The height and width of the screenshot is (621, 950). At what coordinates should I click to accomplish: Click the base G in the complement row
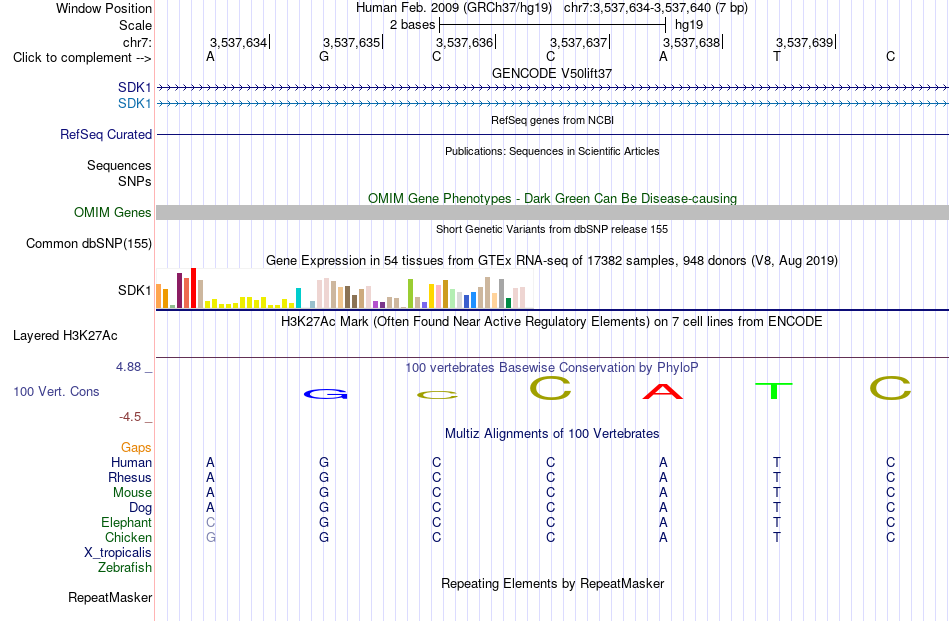pyautogui.click(x=324, y=57)
